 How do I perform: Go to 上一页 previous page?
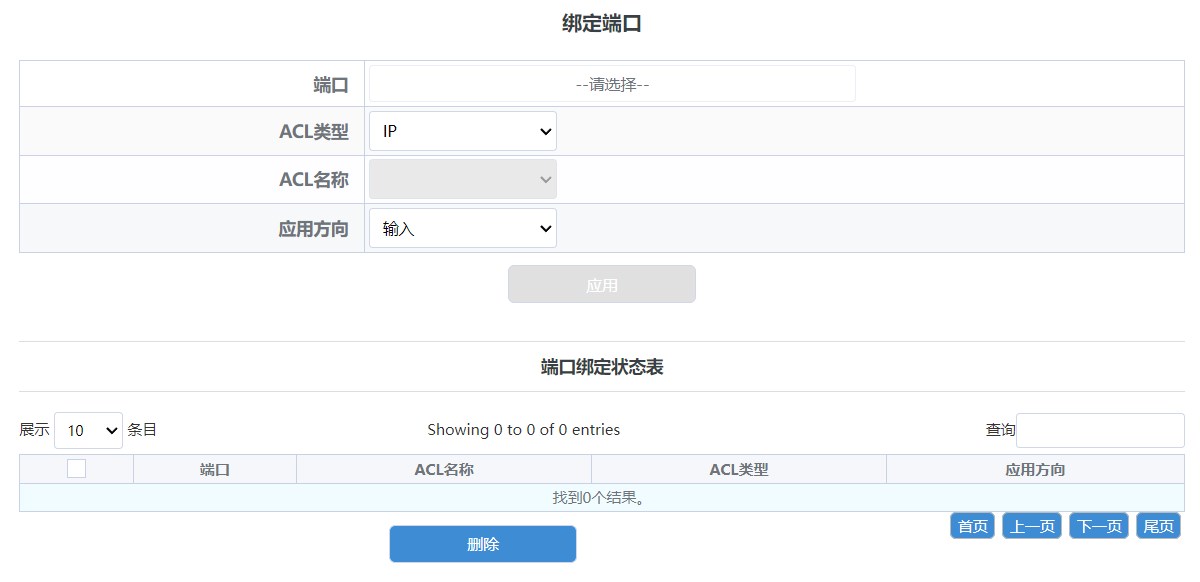coord(1032,526)
